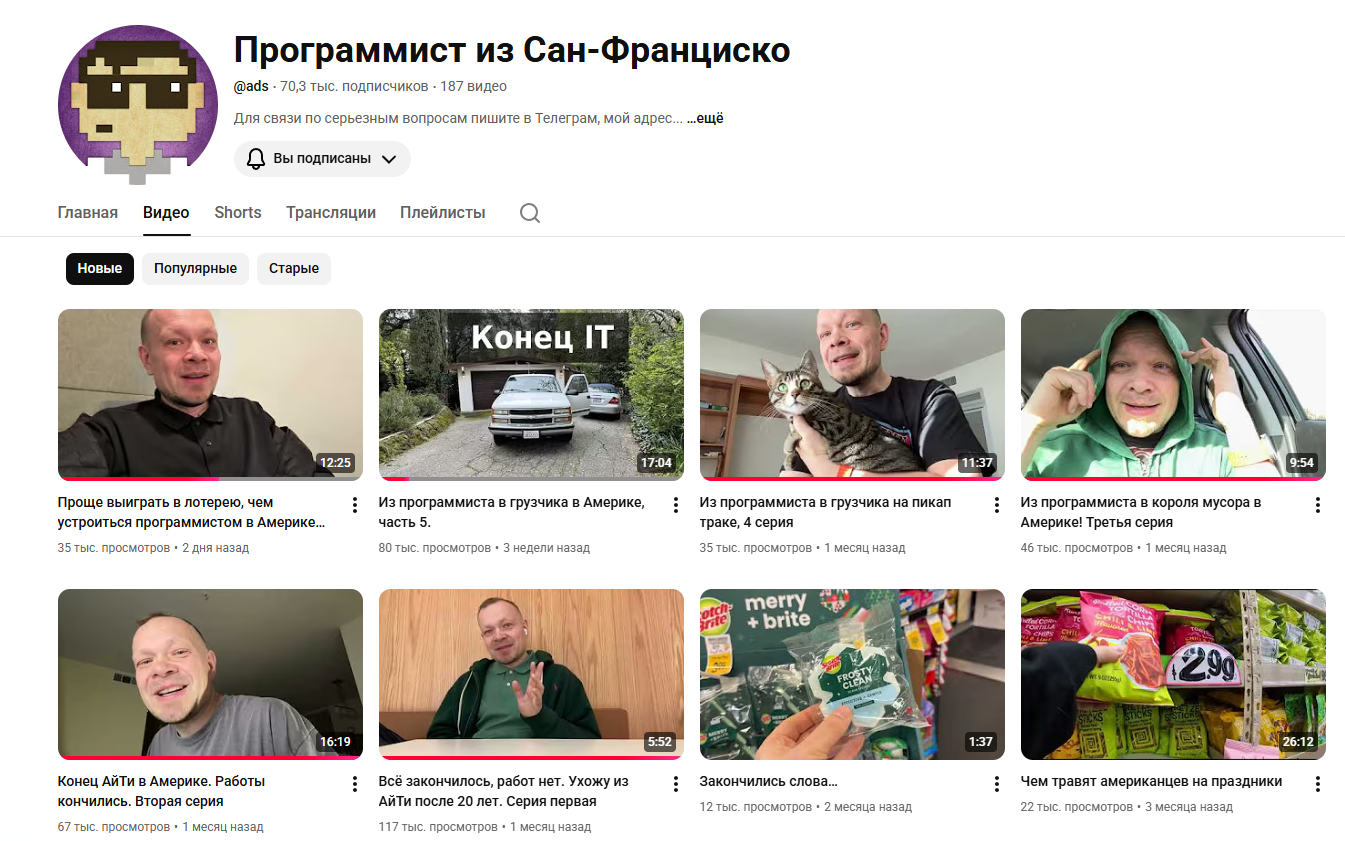The height and width of the screenshot is (841, 1345).
Task: Open three-dot menu for короля мусора video
Action: tap(1318, 505)
